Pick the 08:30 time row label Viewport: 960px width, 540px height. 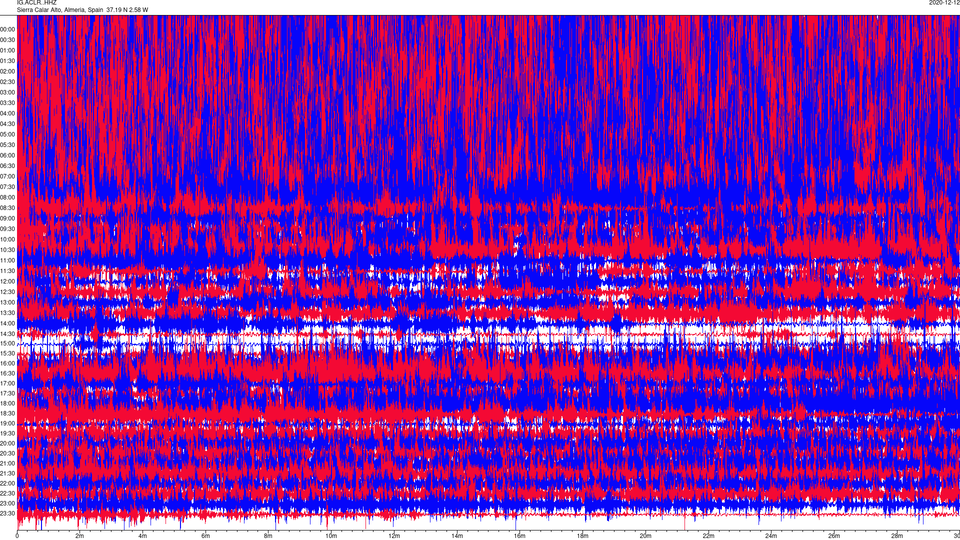(8, 208)
